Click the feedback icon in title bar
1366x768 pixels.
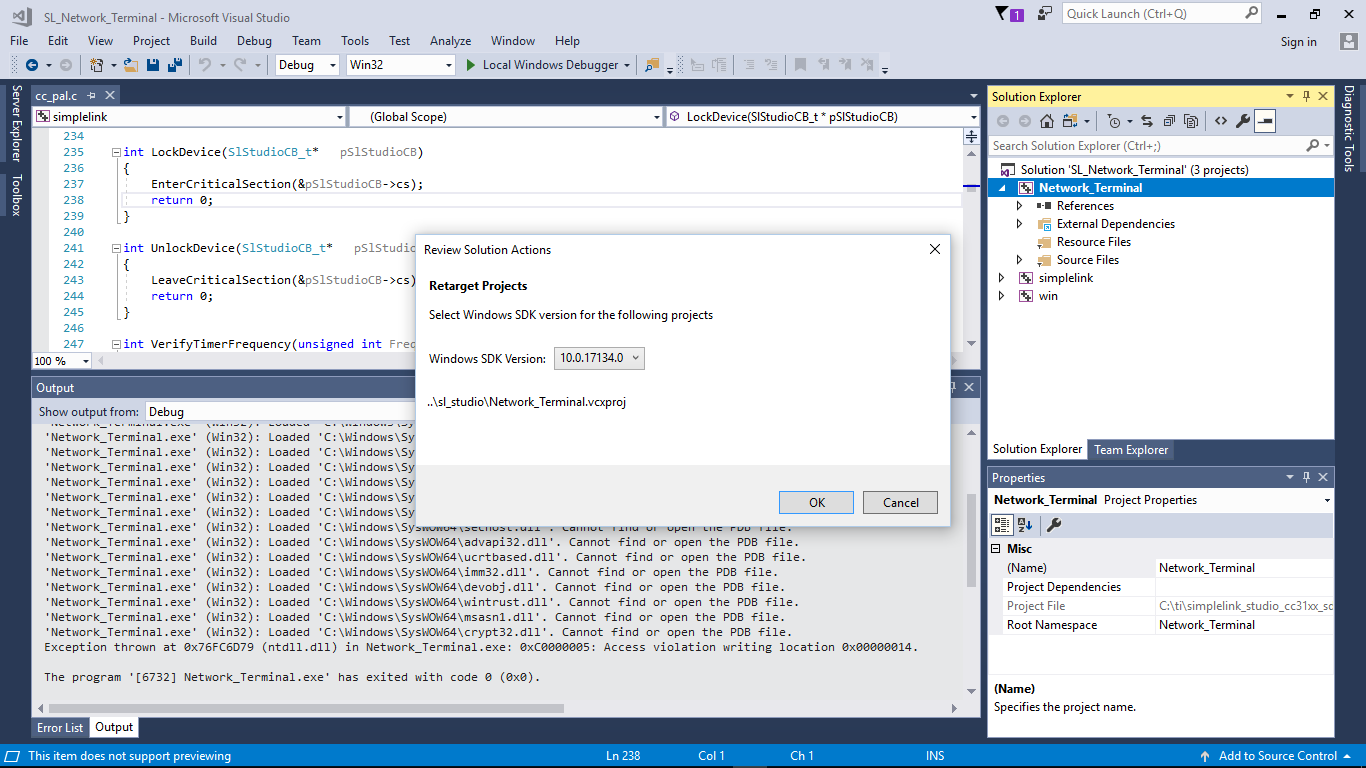1045,14
